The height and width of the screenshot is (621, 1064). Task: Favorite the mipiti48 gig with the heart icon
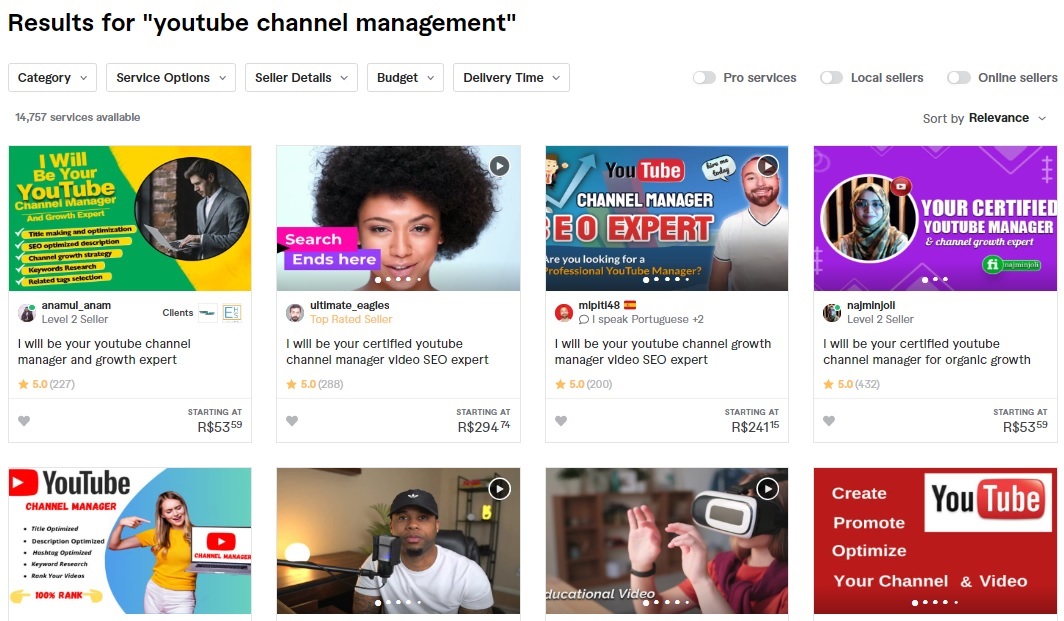click(560, 421)
